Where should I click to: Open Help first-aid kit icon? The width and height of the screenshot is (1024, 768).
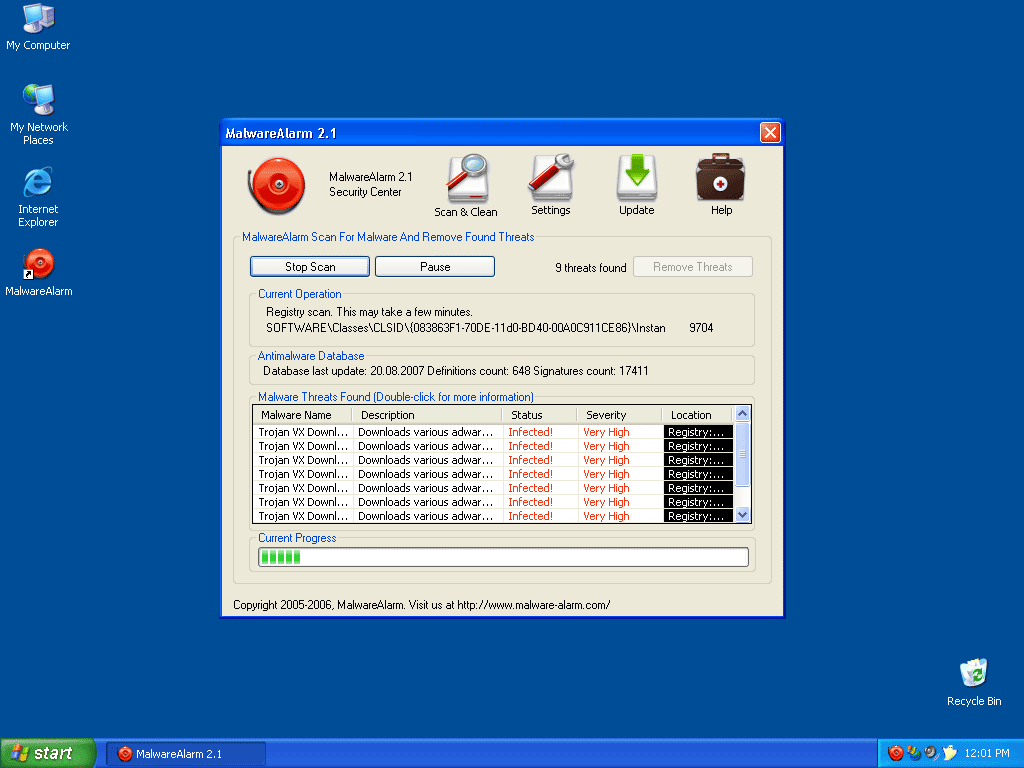720,178
